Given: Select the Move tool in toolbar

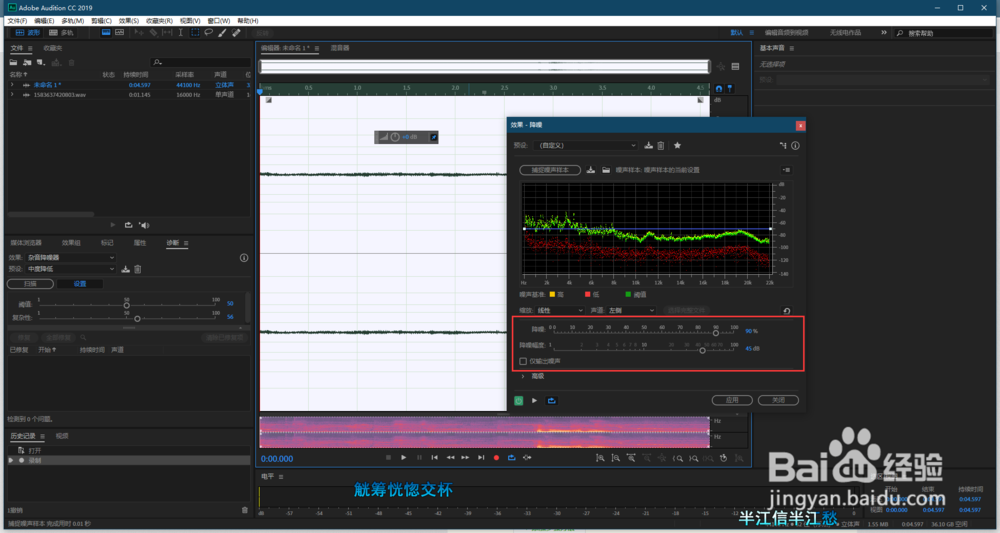Looking at the screenshot, I should click(x=139, y=33).
